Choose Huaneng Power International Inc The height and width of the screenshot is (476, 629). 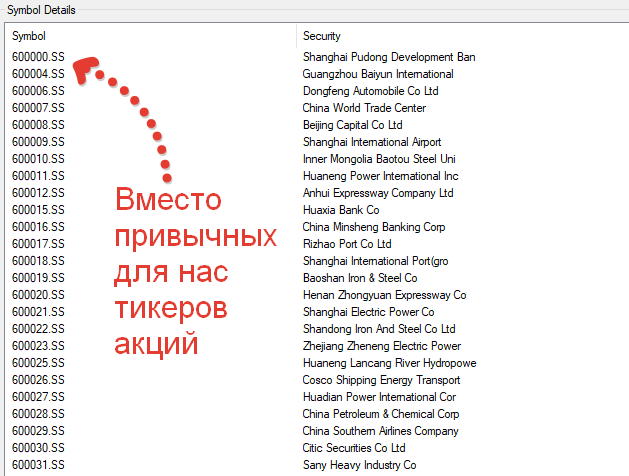coord(380,176)
